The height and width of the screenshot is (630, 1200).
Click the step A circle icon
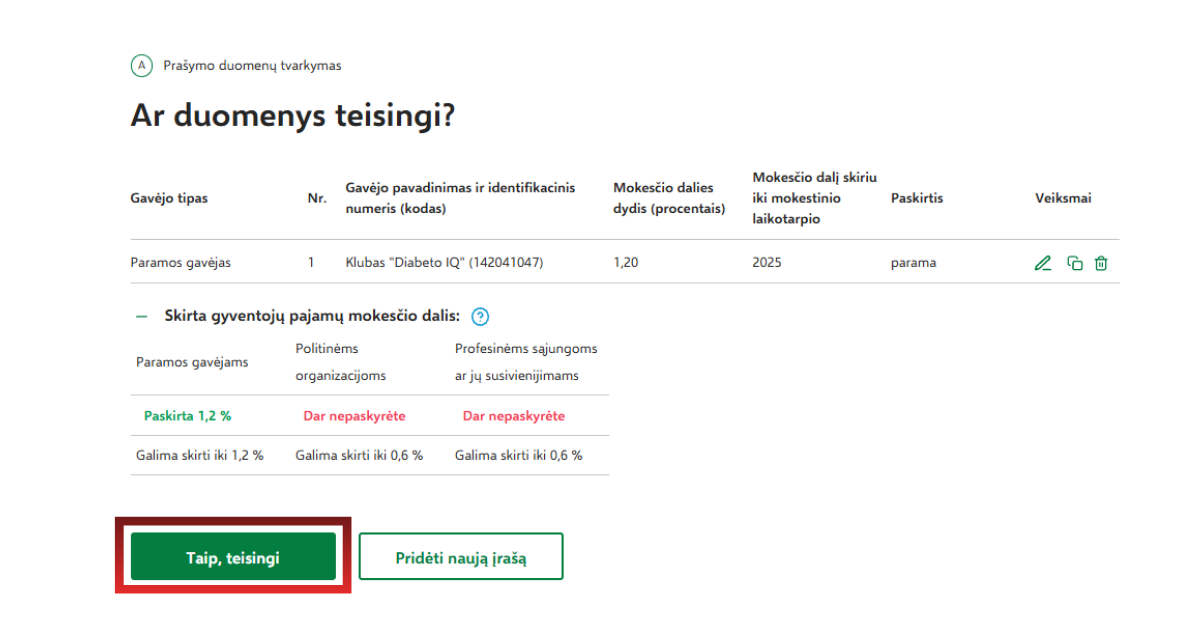[141, 66]
